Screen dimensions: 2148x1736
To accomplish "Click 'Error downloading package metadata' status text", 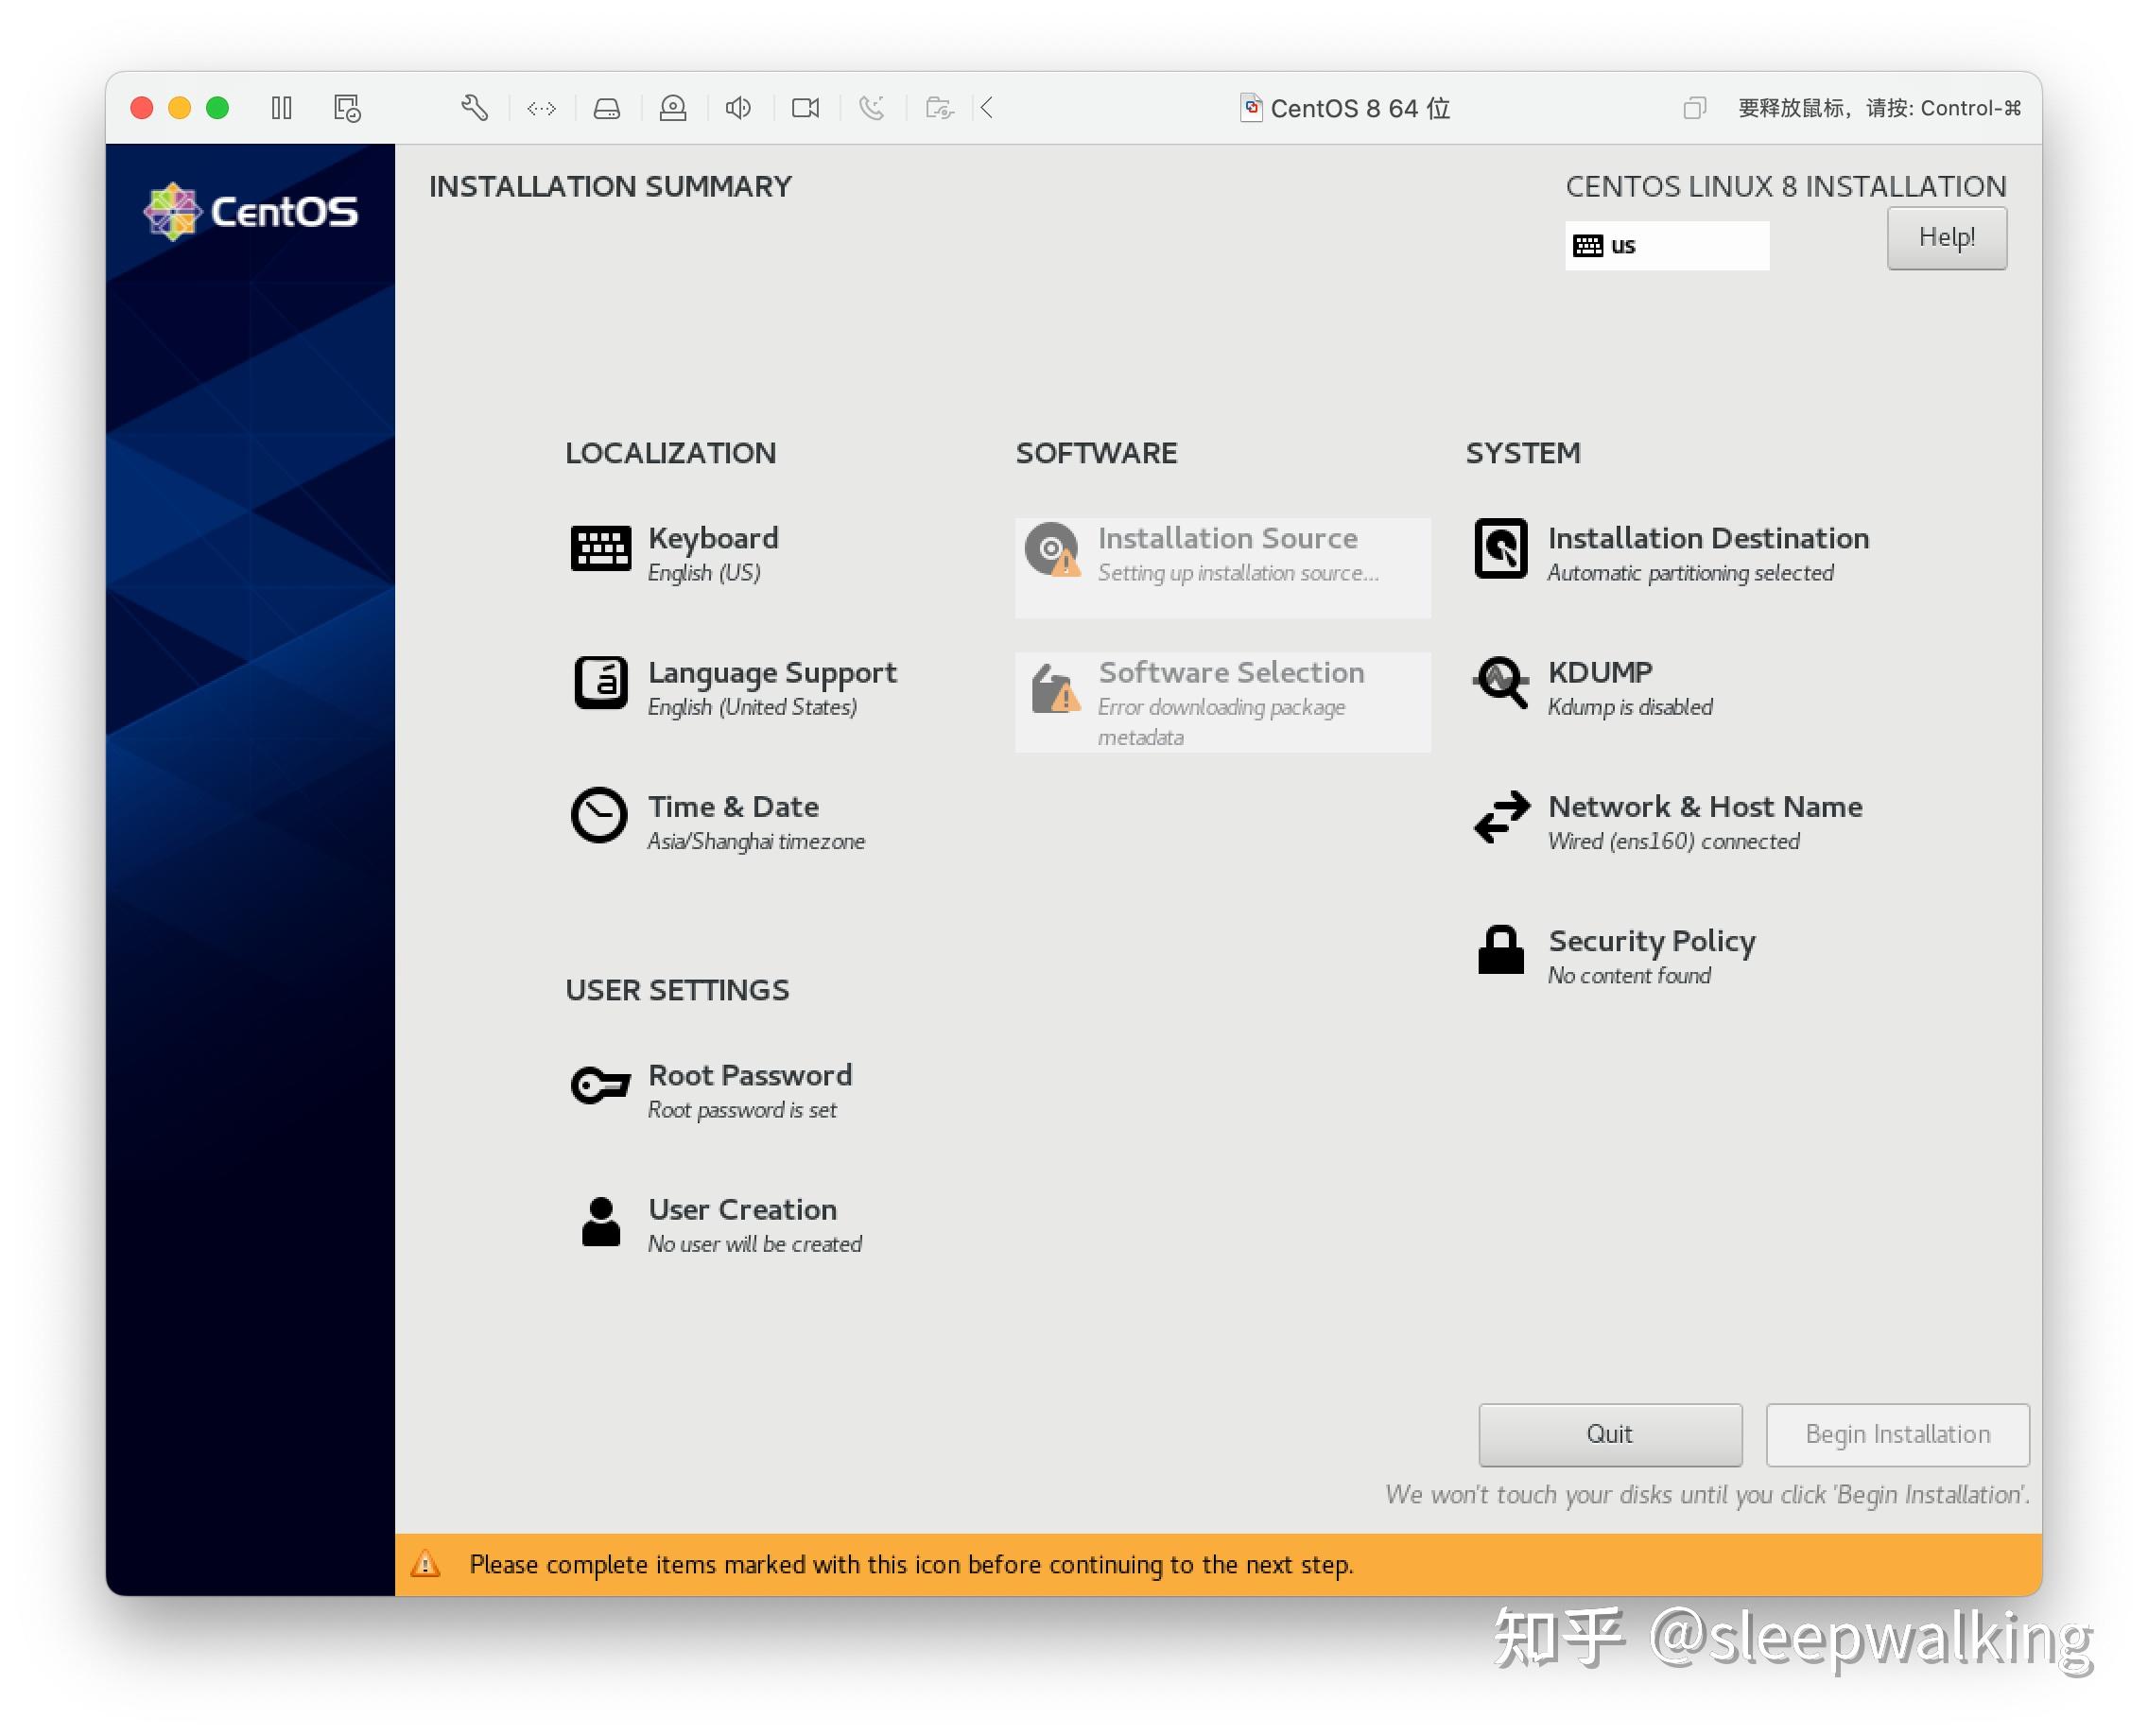I will 1221,722.
